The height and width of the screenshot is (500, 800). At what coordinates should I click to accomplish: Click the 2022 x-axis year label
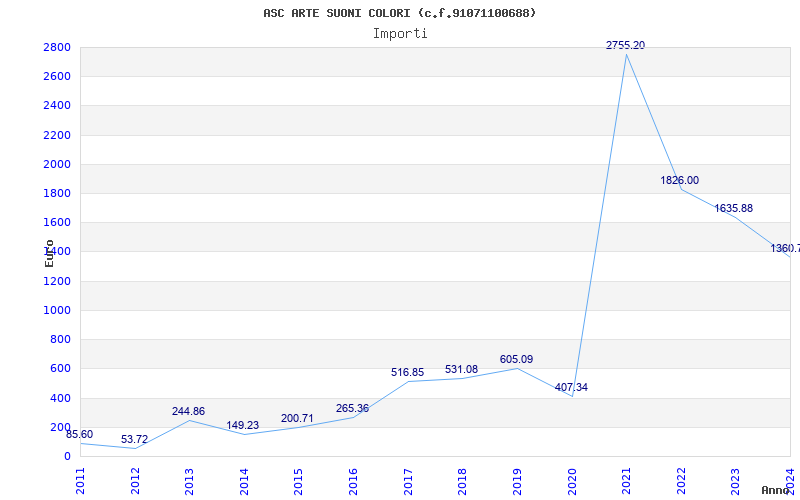click(x=681, y=481)
